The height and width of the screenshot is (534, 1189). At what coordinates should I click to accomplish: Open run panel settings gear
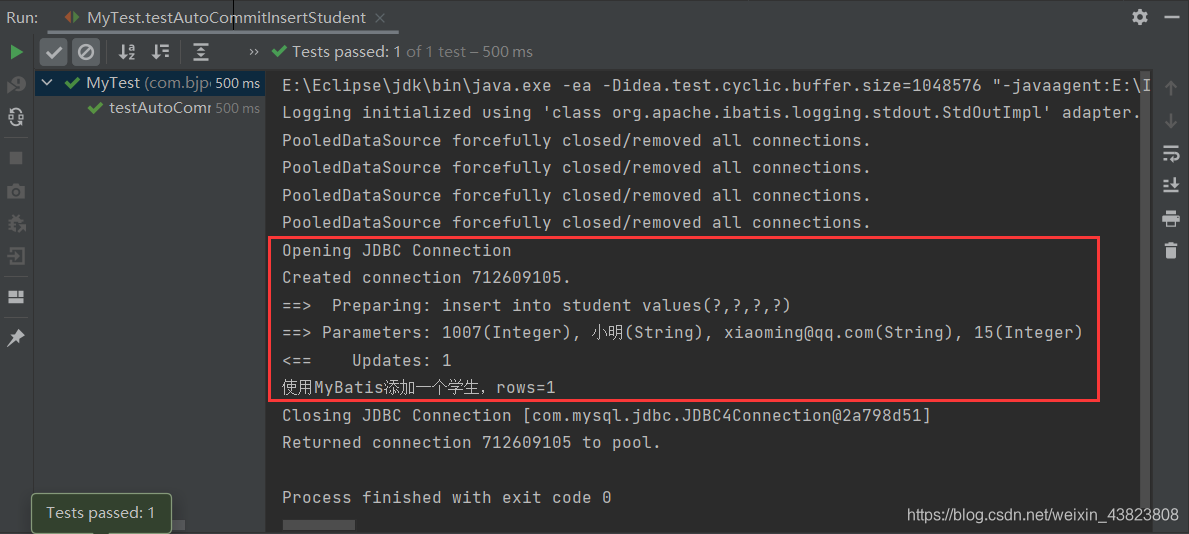1140,17
